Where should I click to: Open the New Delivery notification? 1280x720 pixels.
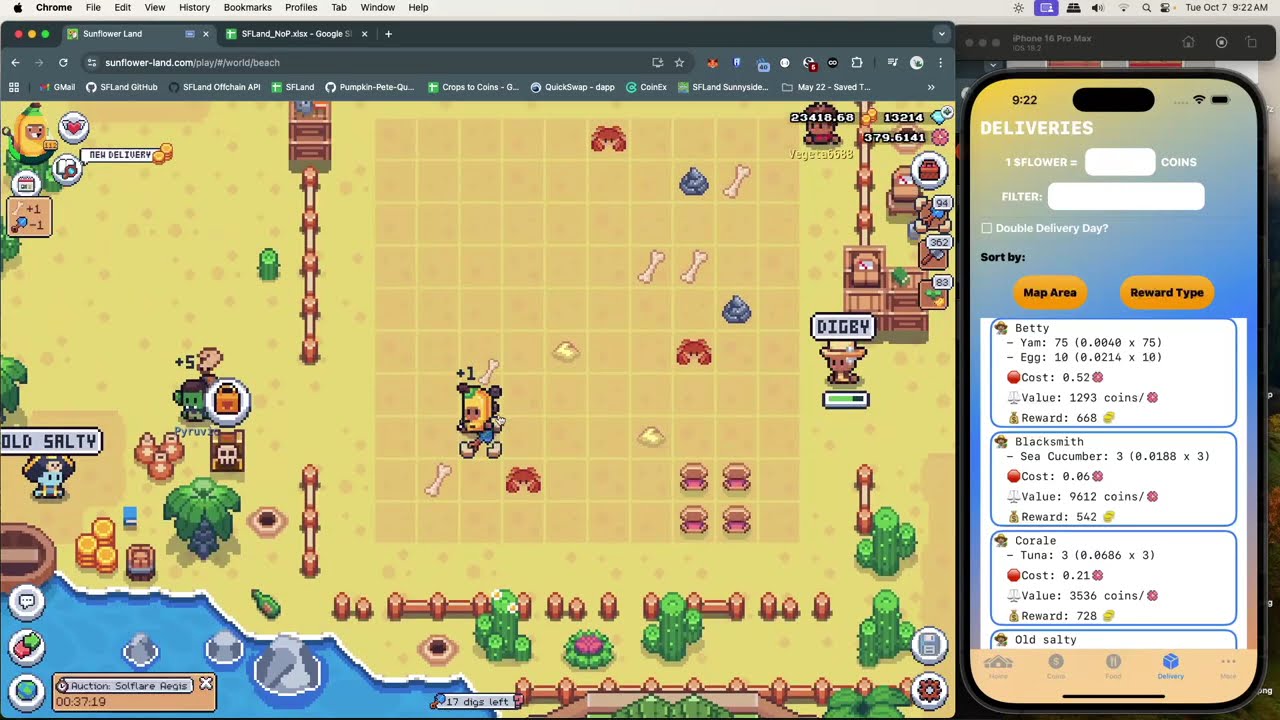pyautogui.click(x=127, y=154)
